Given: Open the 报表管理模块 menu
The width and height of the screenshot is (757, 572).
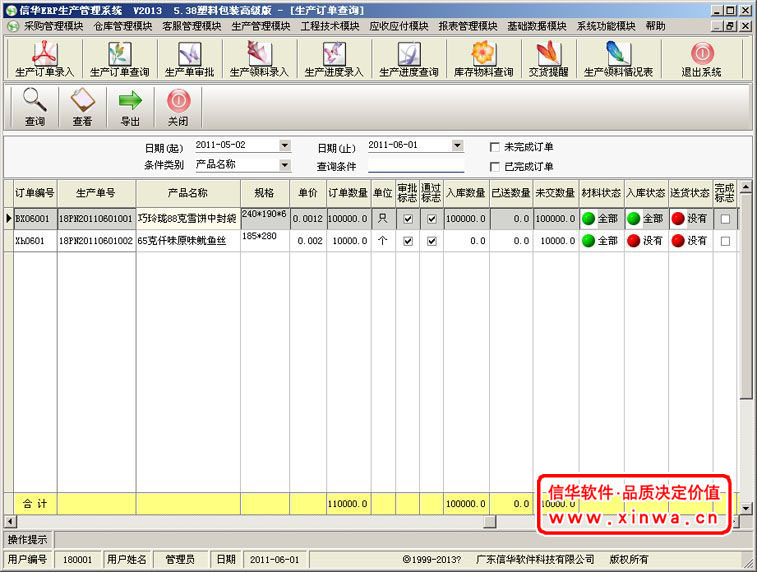Looking at the screenshot, I should (x=468, y=26).
